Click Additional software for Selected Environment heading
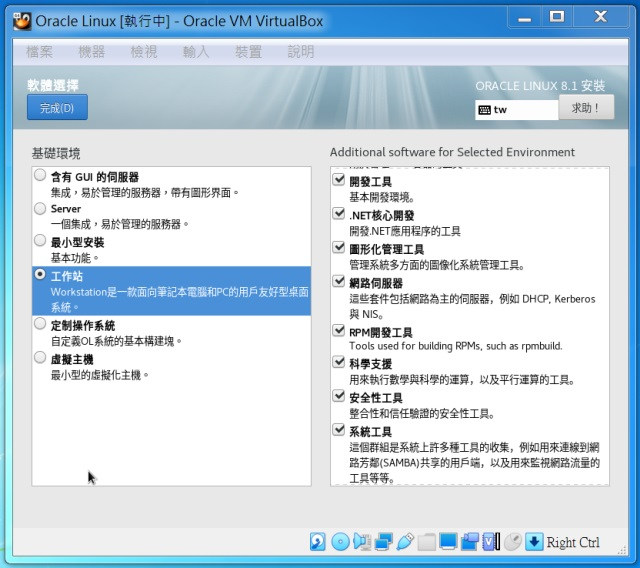 coord(452,152)
